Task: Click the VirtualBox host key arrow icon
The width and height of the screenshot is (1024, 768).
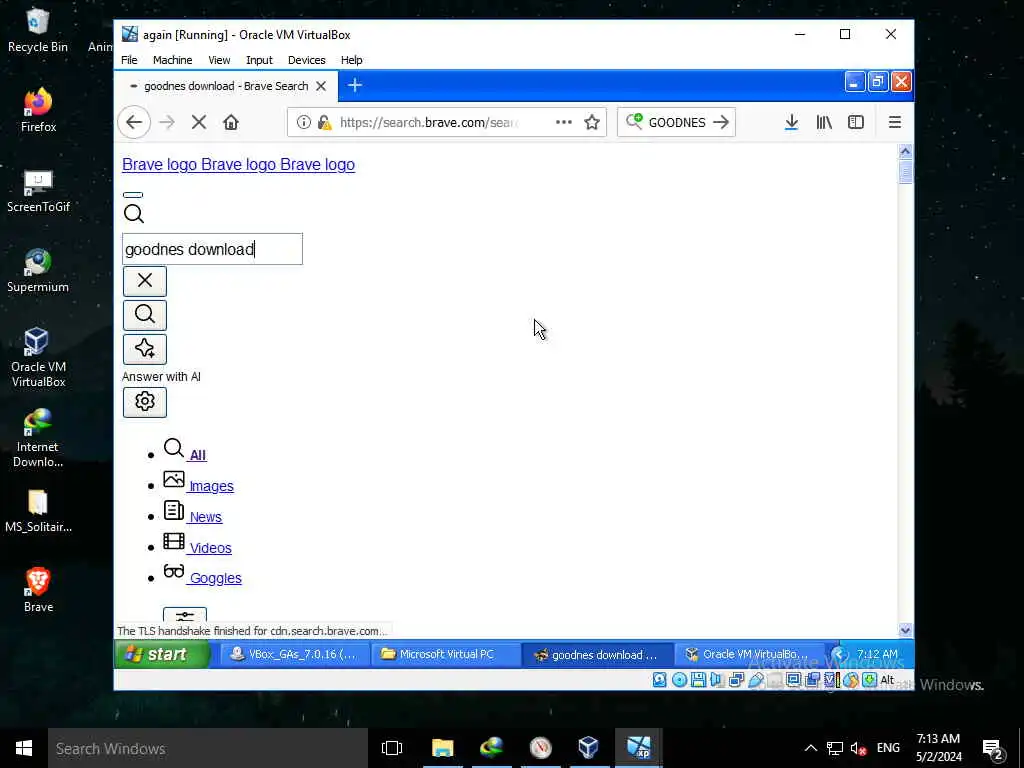Action: [869, 680]
